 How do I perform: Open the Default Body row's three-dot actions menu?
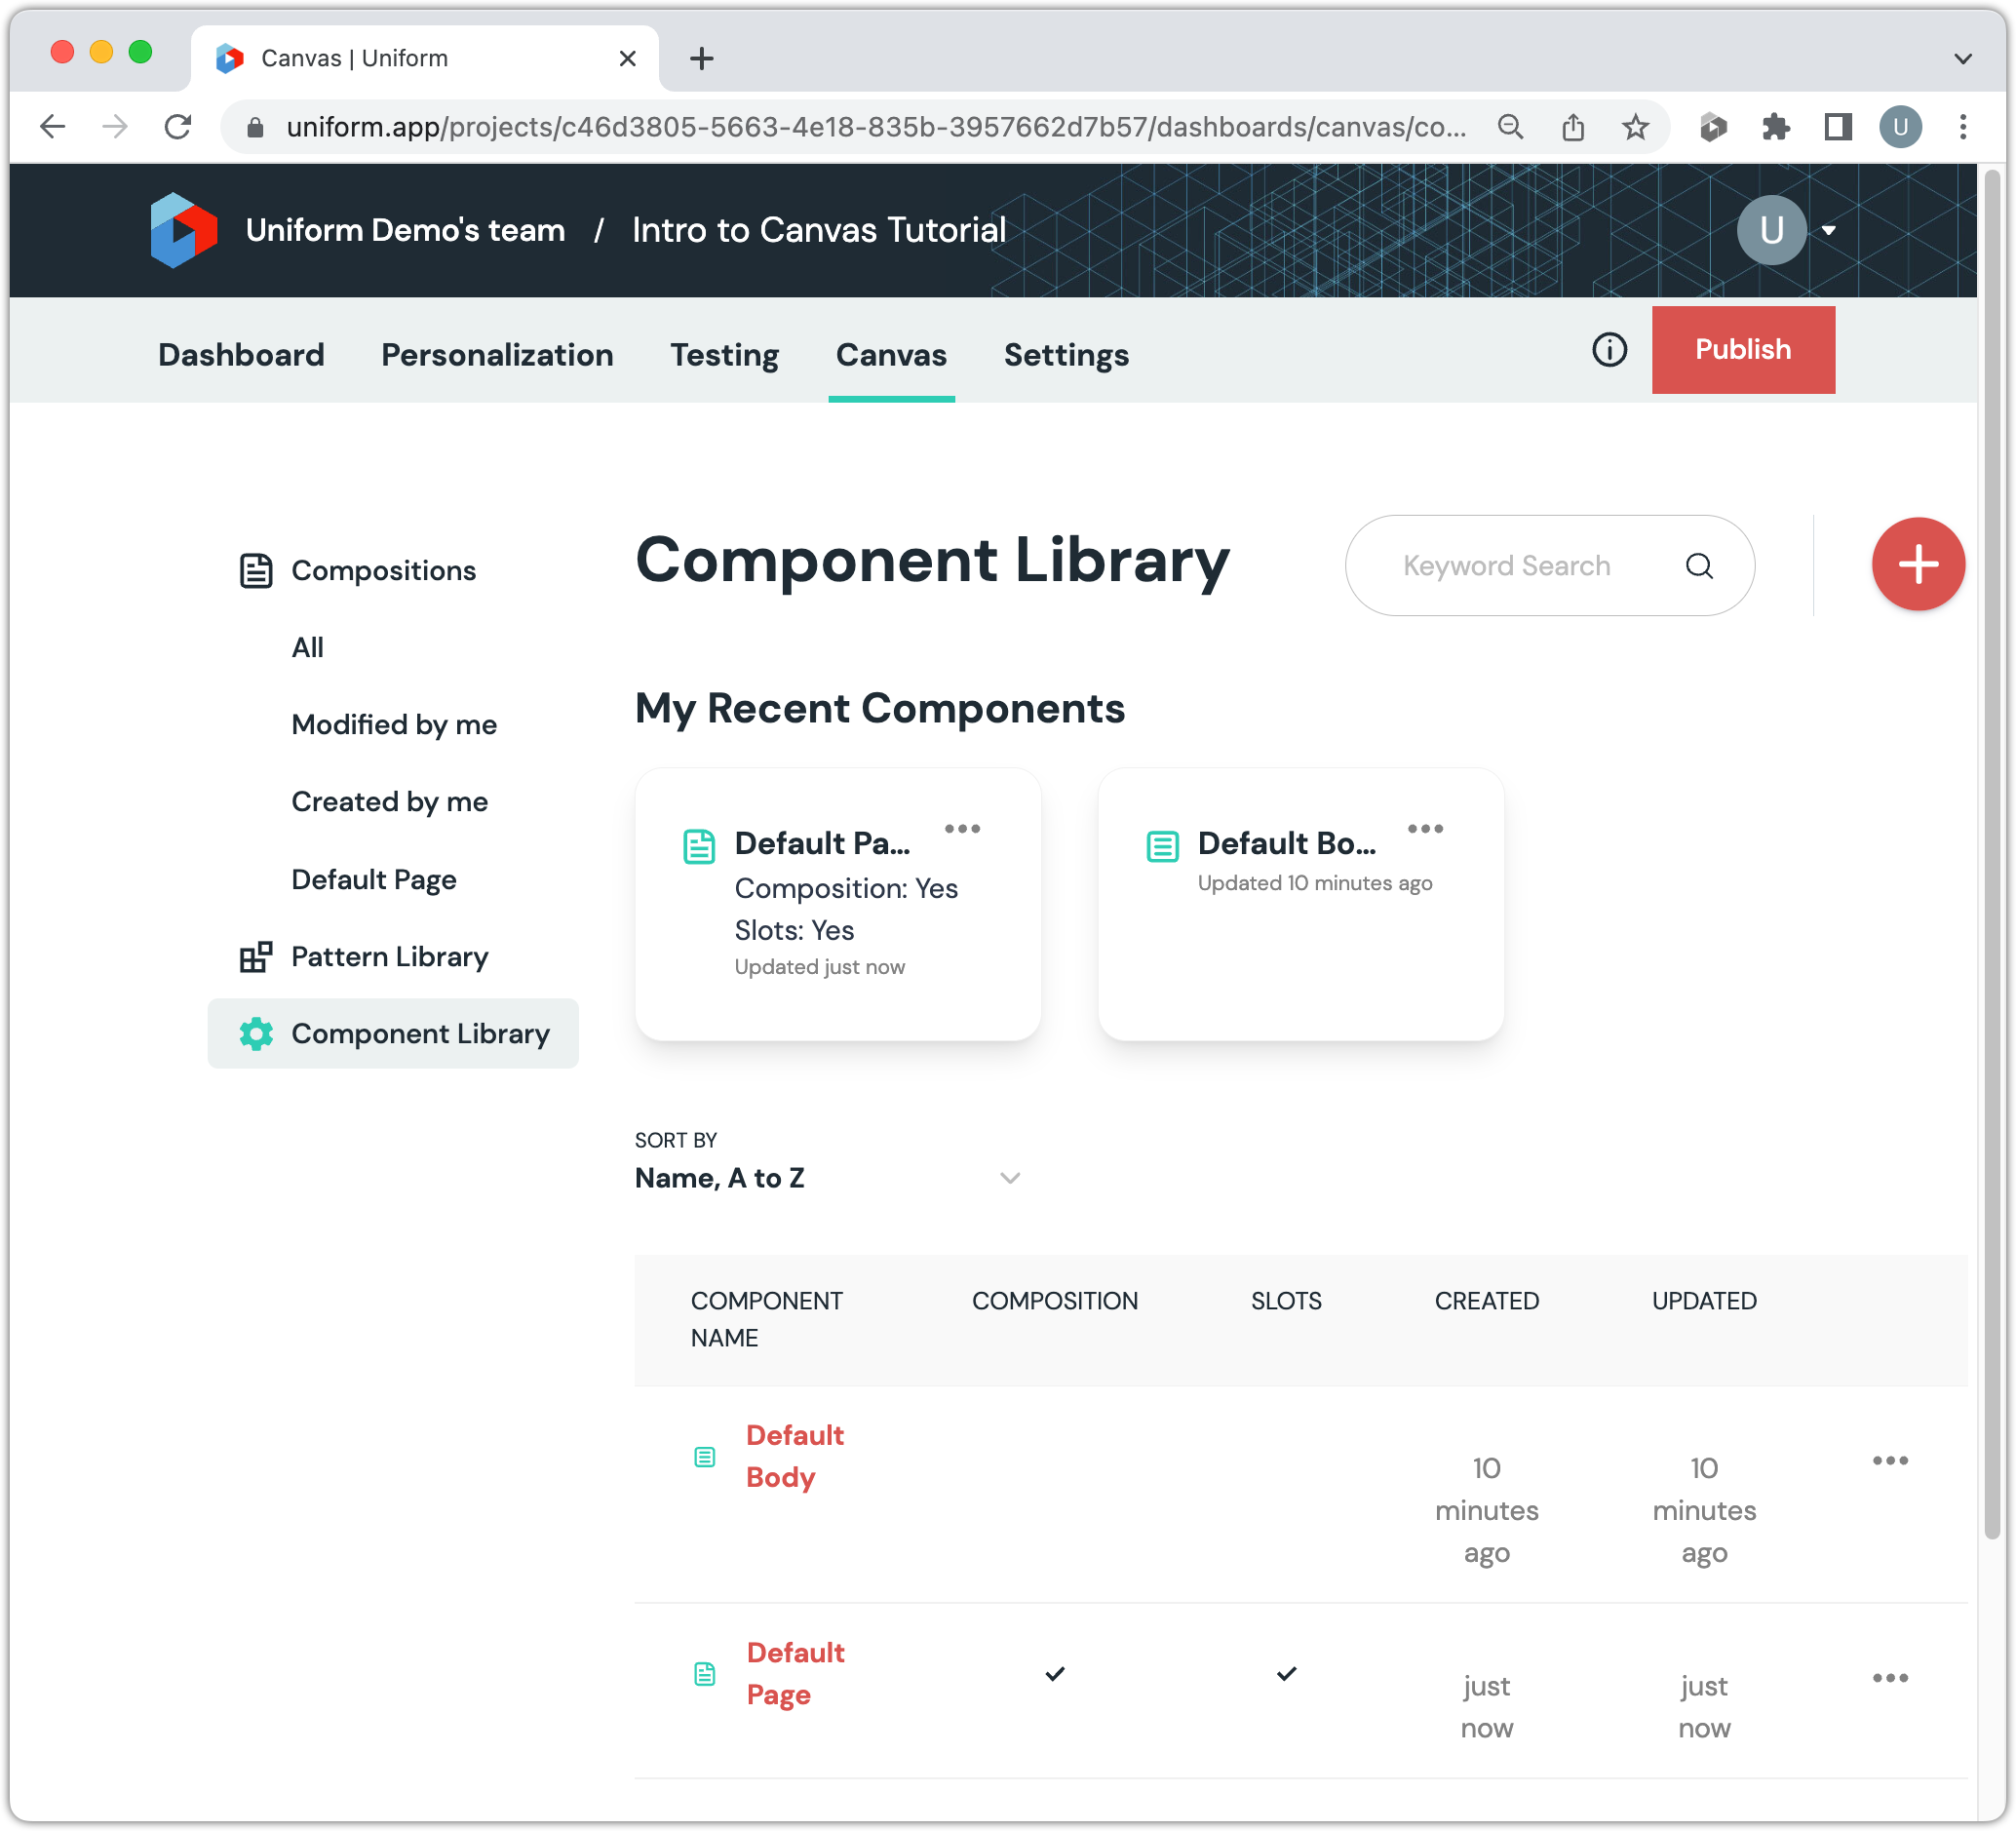coord(1889,1460)
